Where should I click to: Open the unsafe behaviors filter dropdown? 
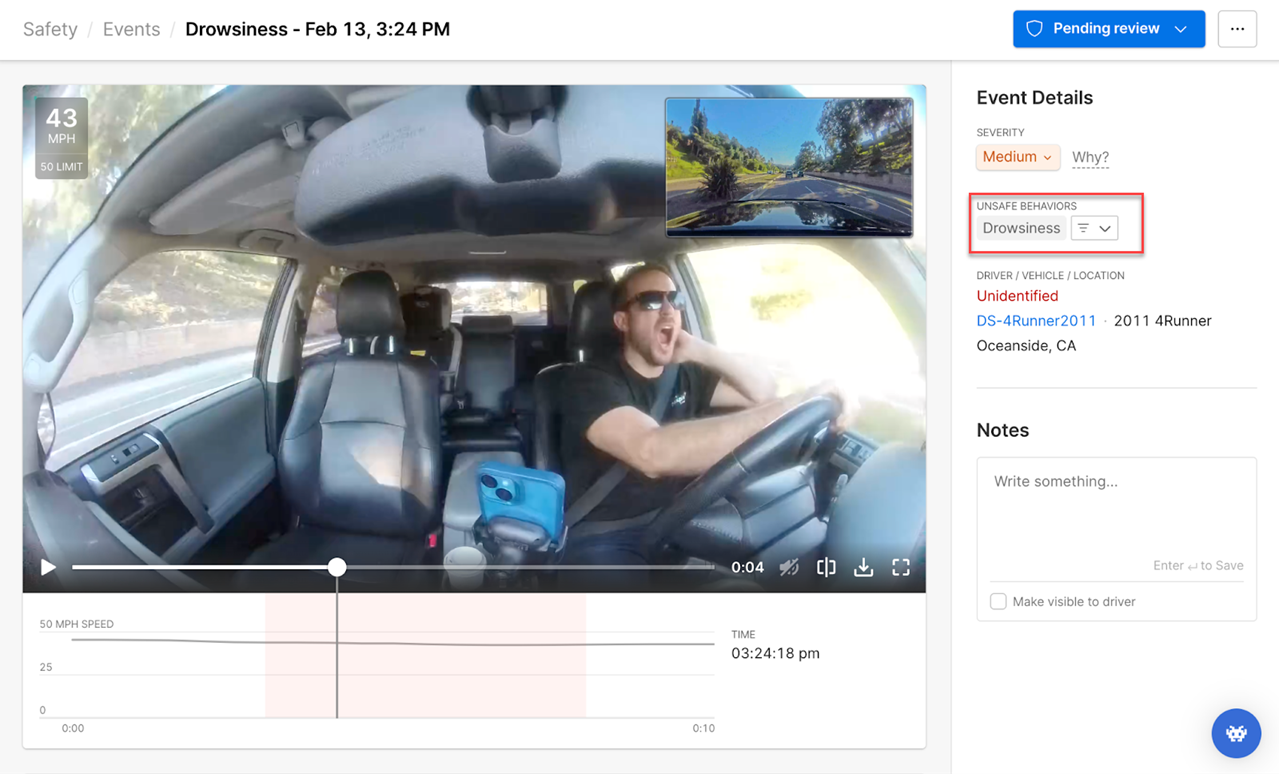point(1094,228)
